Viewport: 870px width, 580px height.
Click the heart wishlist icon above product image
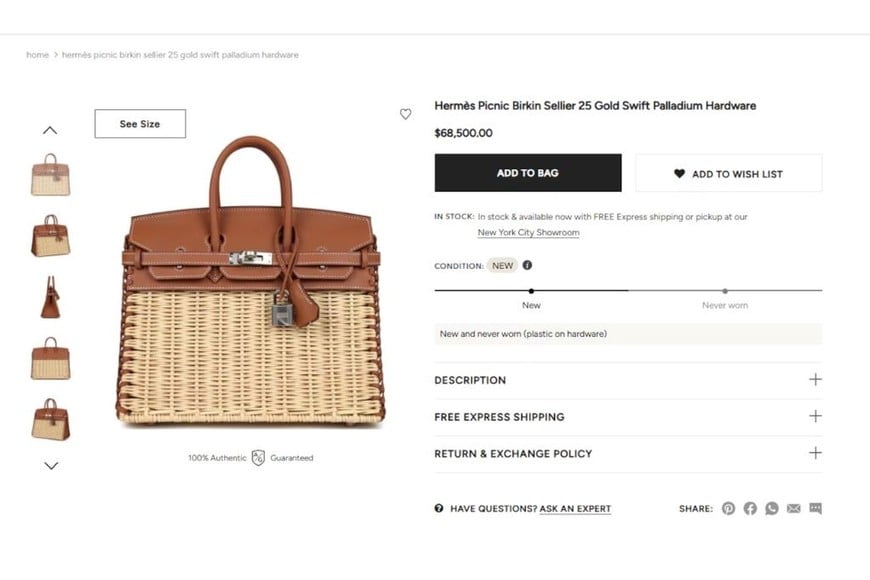[405, 114]
